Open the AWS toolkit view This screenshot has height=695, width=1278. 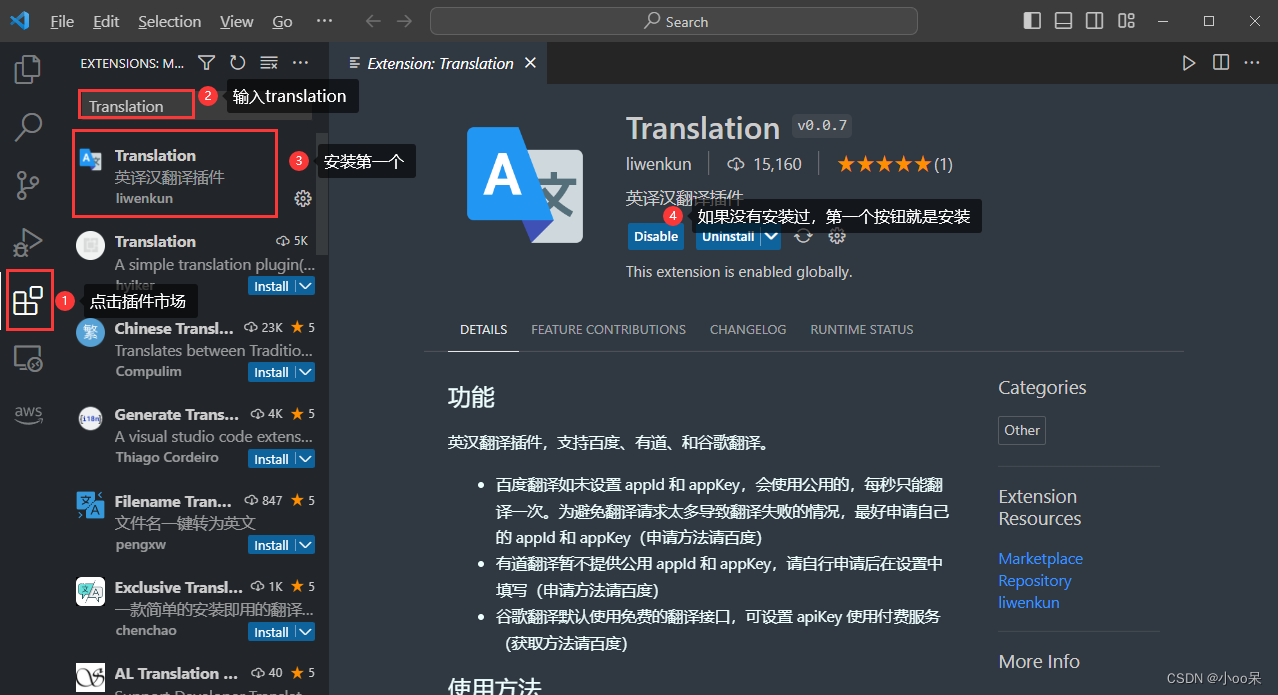point(28,414)
